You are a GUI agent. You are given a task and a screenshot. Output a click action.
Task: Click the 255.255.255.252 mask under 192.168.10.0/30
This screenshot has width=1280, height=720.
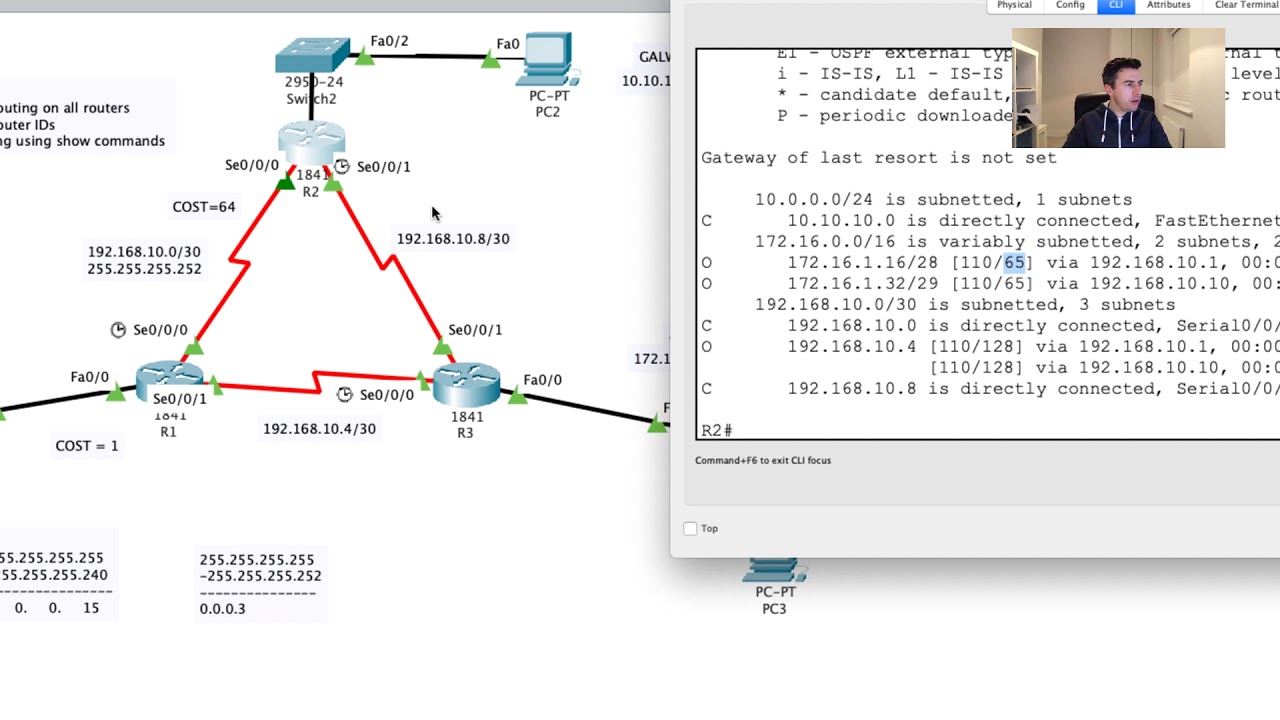pyautogui.click(x=144, y=268)
